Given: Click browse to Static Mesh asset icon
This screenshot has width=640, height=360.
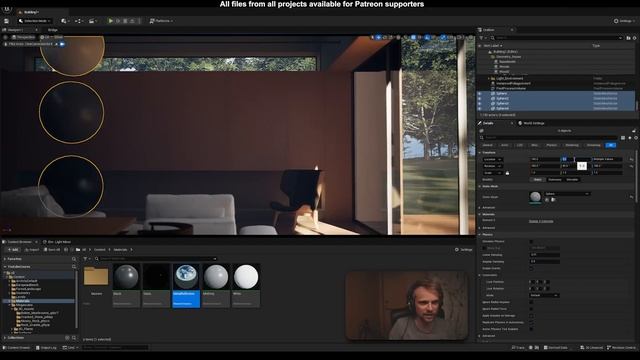Looking at the screenshot, I should point(554,200).
